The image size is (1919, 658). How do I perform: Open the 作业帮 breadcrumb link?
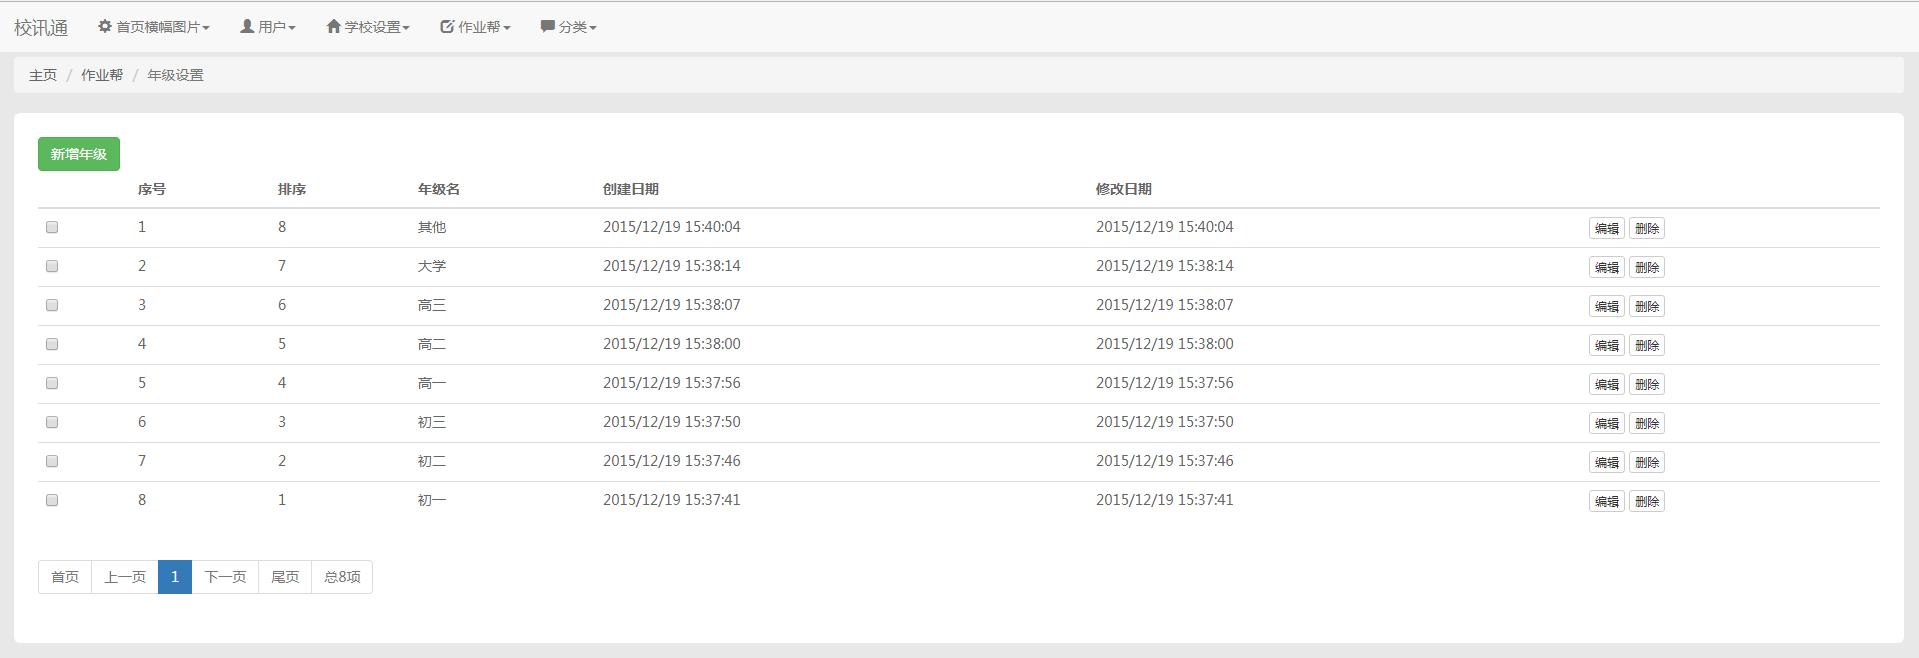102,75
